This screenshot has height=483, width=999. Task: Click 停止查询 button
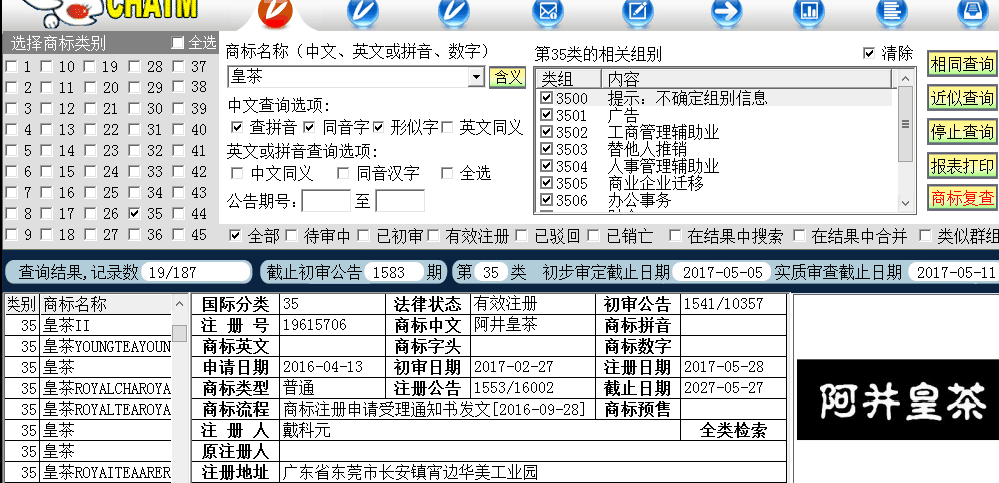coord(962,132)
